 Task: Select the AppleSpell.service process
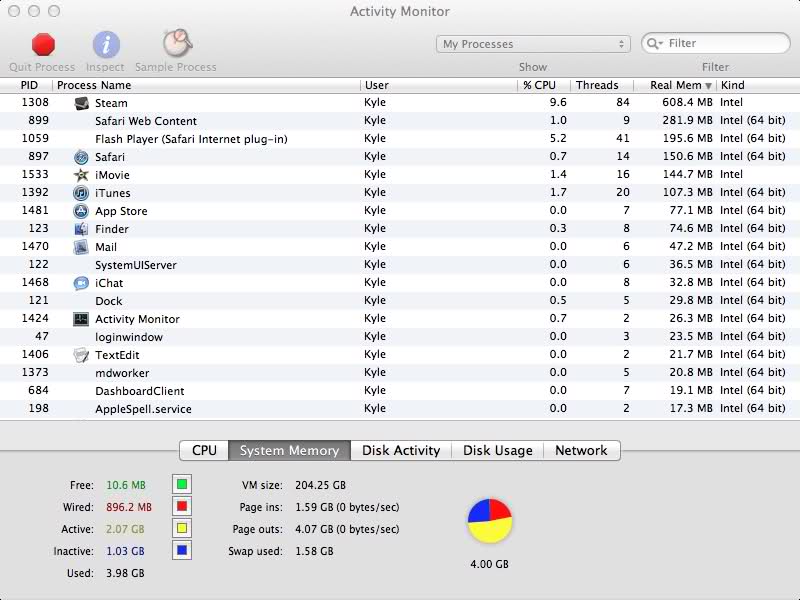tap(400, 409)
